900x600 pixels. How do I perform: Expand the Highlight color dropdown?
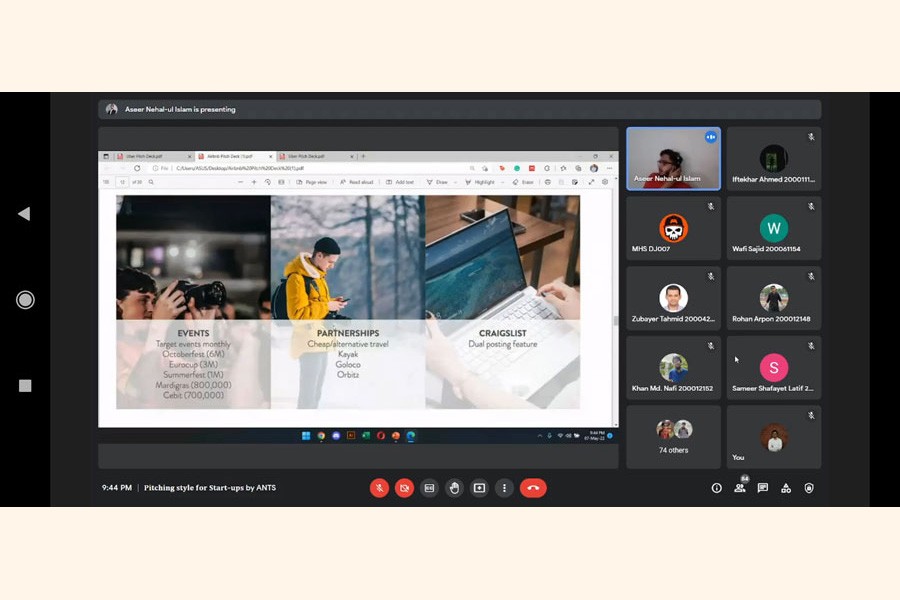point(501,182)
